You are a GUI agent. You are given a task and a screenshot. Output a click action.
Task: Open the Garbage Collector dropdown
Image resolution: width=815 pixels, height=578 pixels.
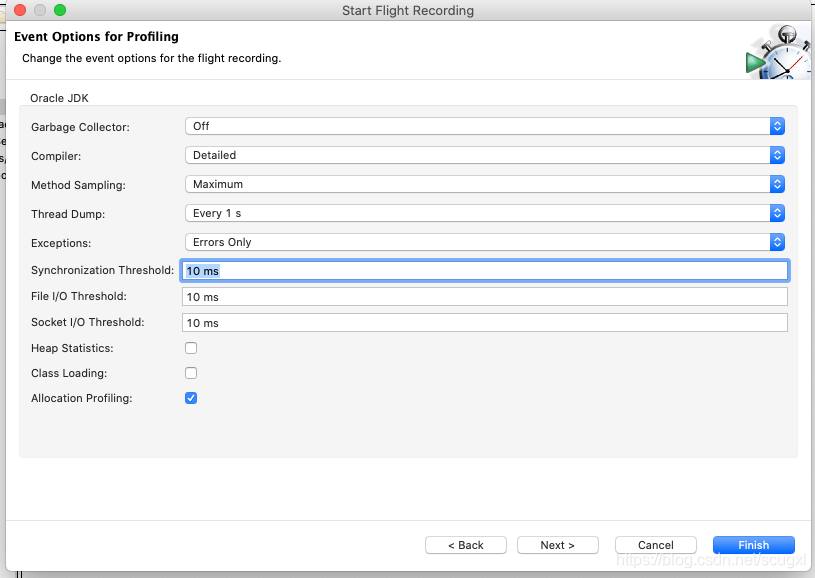point(484,126)
